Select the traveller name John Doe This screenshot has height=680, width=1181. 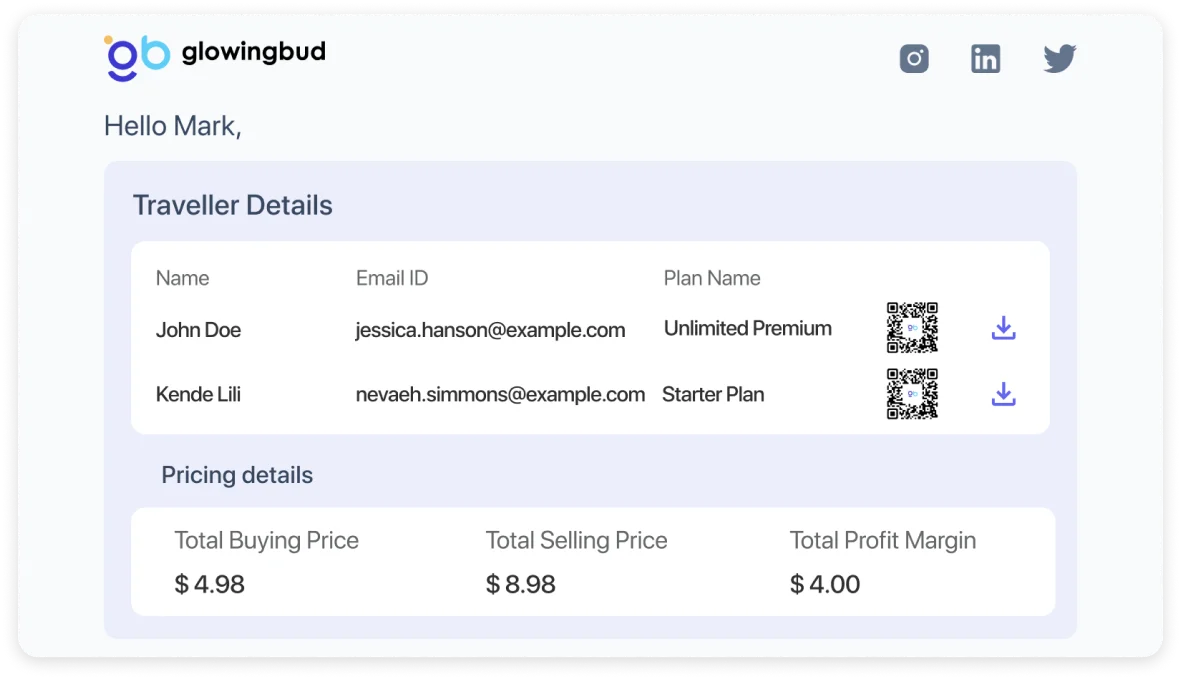[198, 330]
